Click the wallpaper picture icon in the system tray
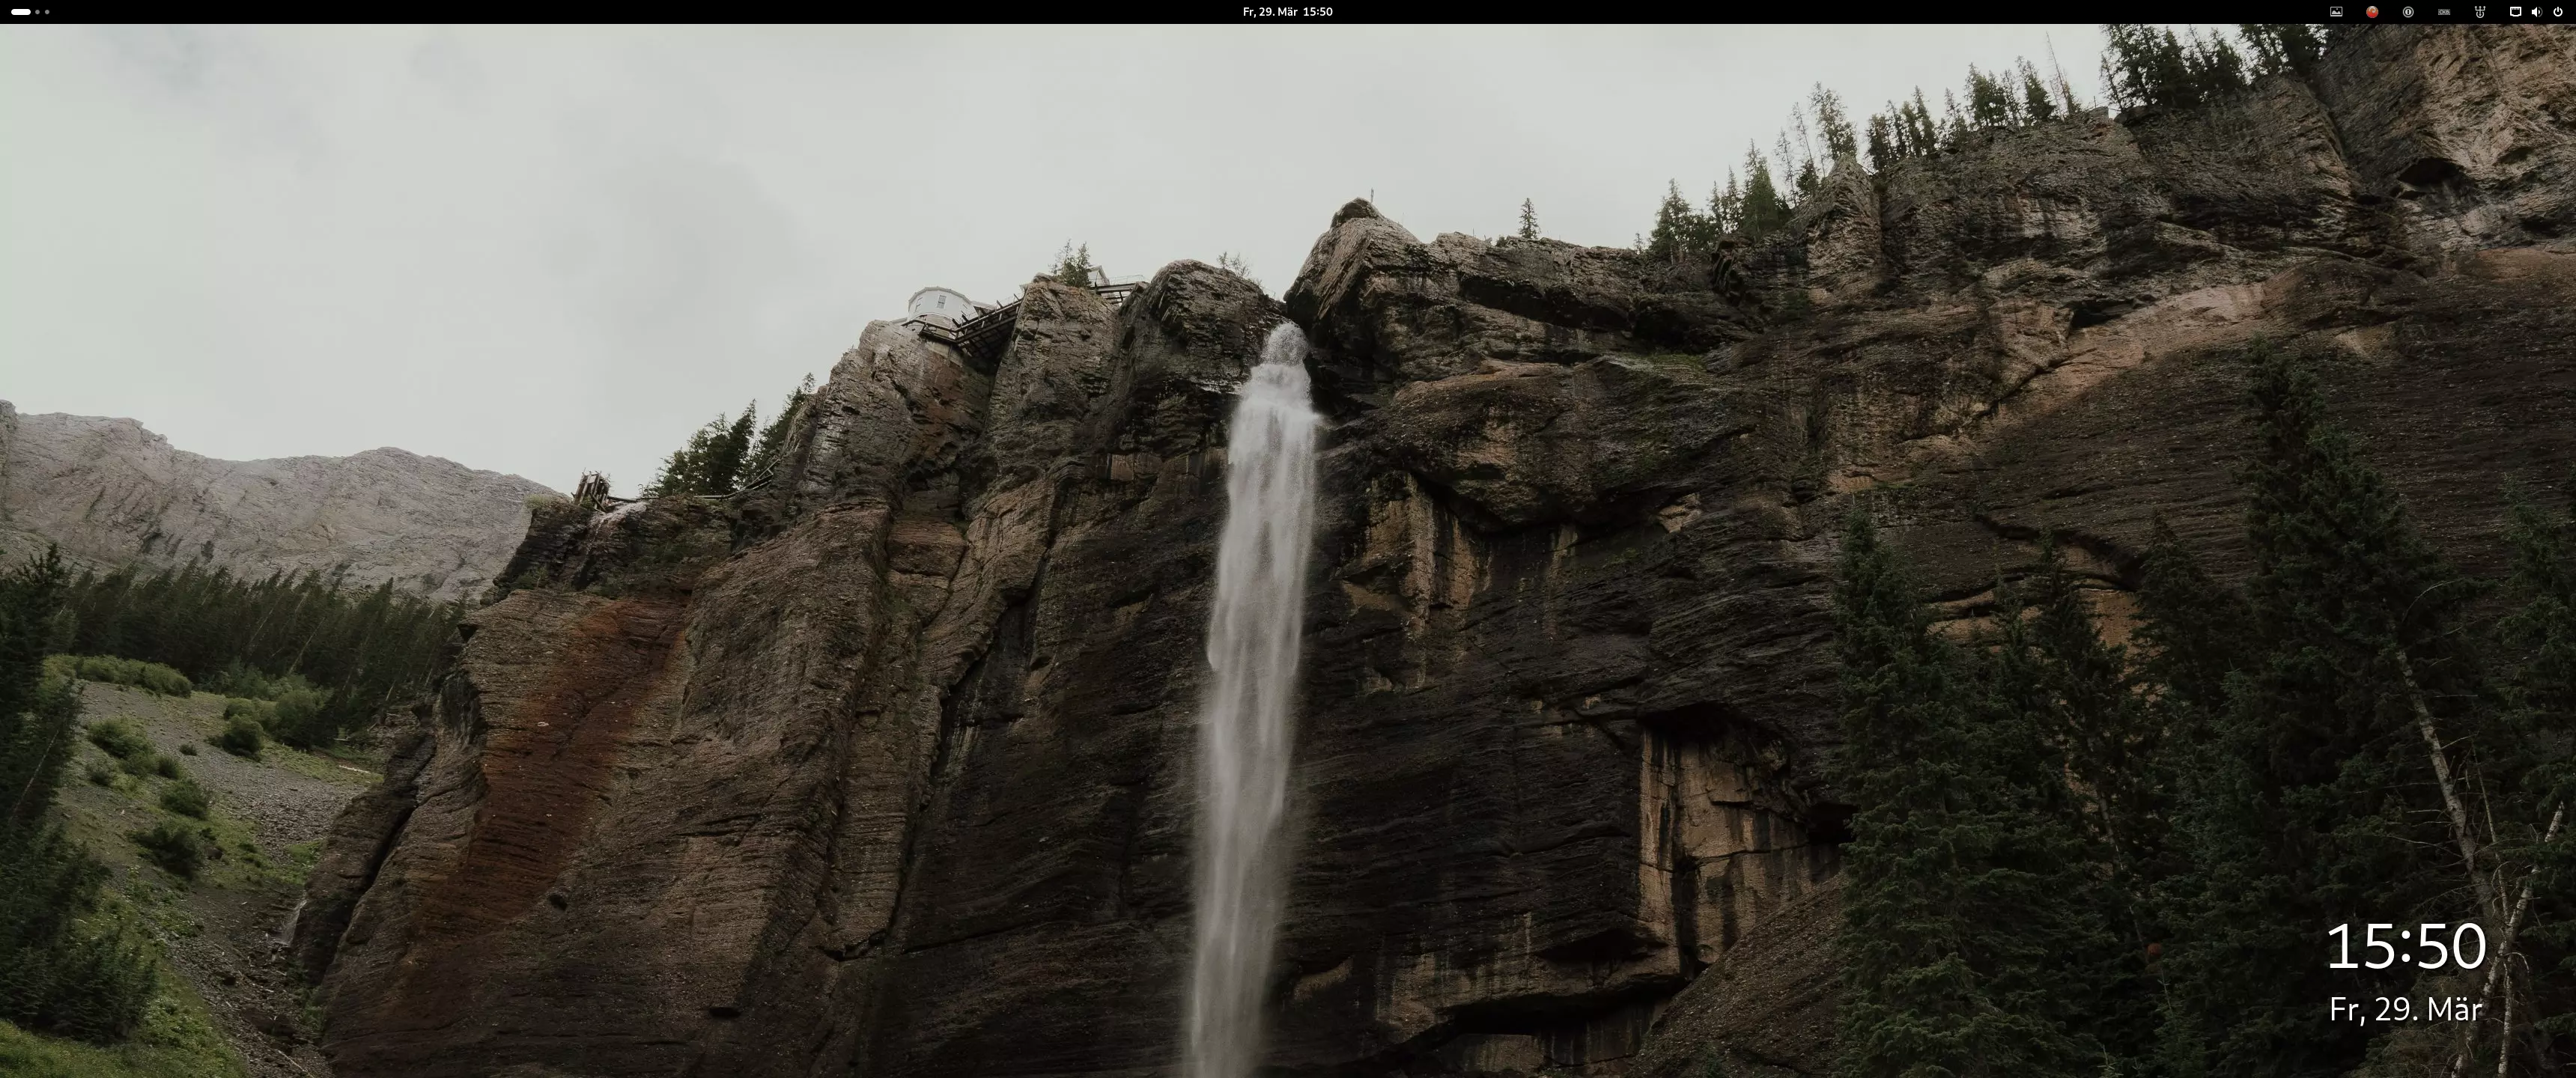This screenshot has width=2576, height=1078. [2336, 12]
